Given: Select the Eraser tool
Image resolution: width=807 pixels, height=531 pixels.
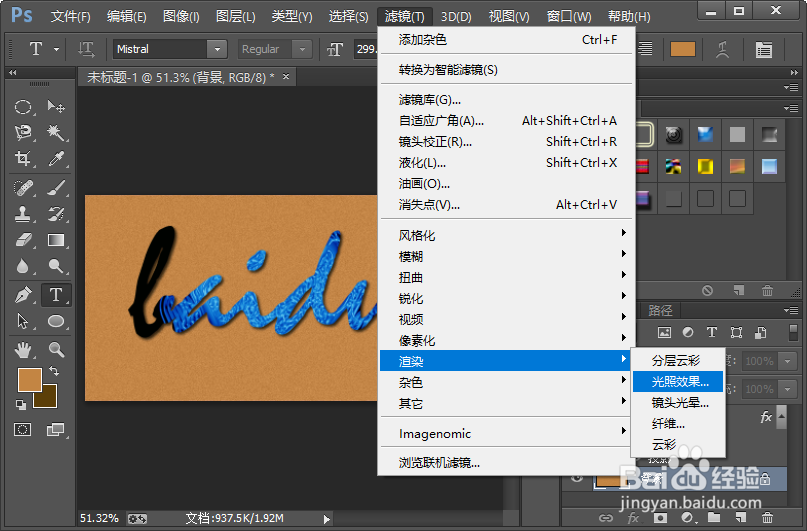Looking at the screenshot, I should point(23,240).
